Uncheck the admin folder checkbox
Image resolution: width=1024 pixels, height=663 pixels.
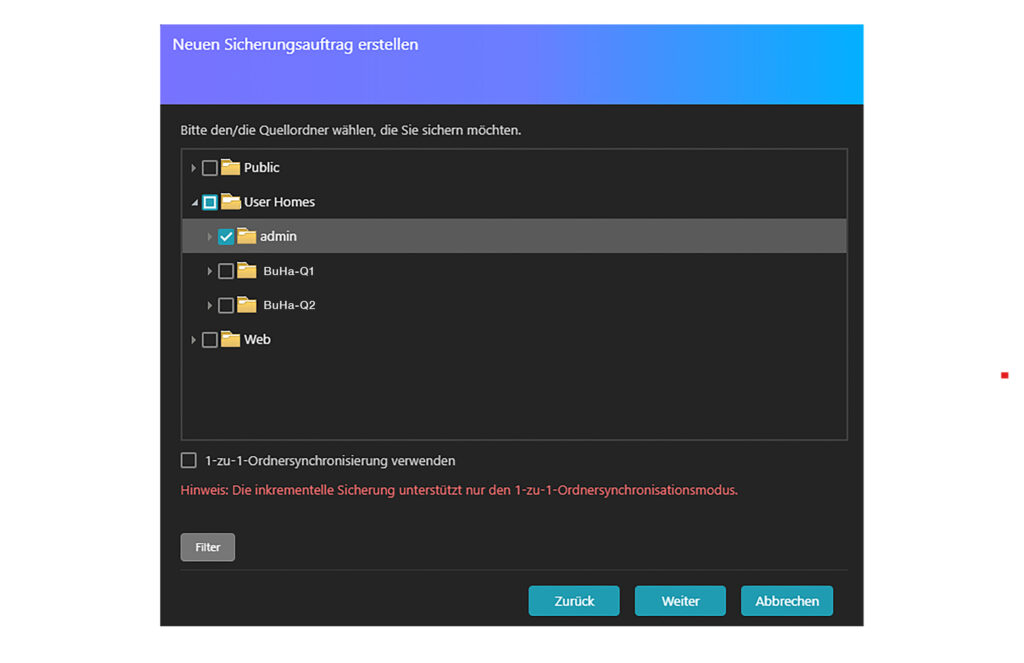click(x=226, y=236)
